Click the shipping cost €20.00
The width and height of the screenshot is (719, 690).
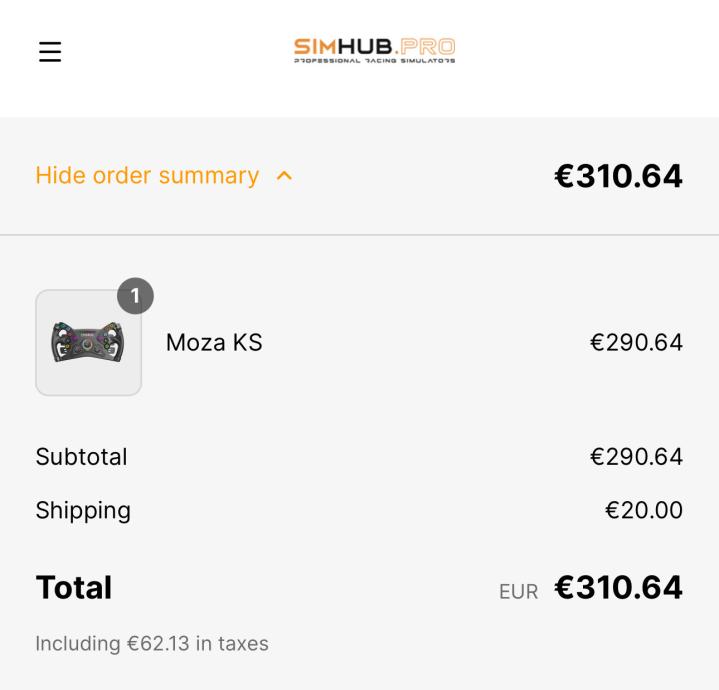pyautogui.click(x=643, y=511)
